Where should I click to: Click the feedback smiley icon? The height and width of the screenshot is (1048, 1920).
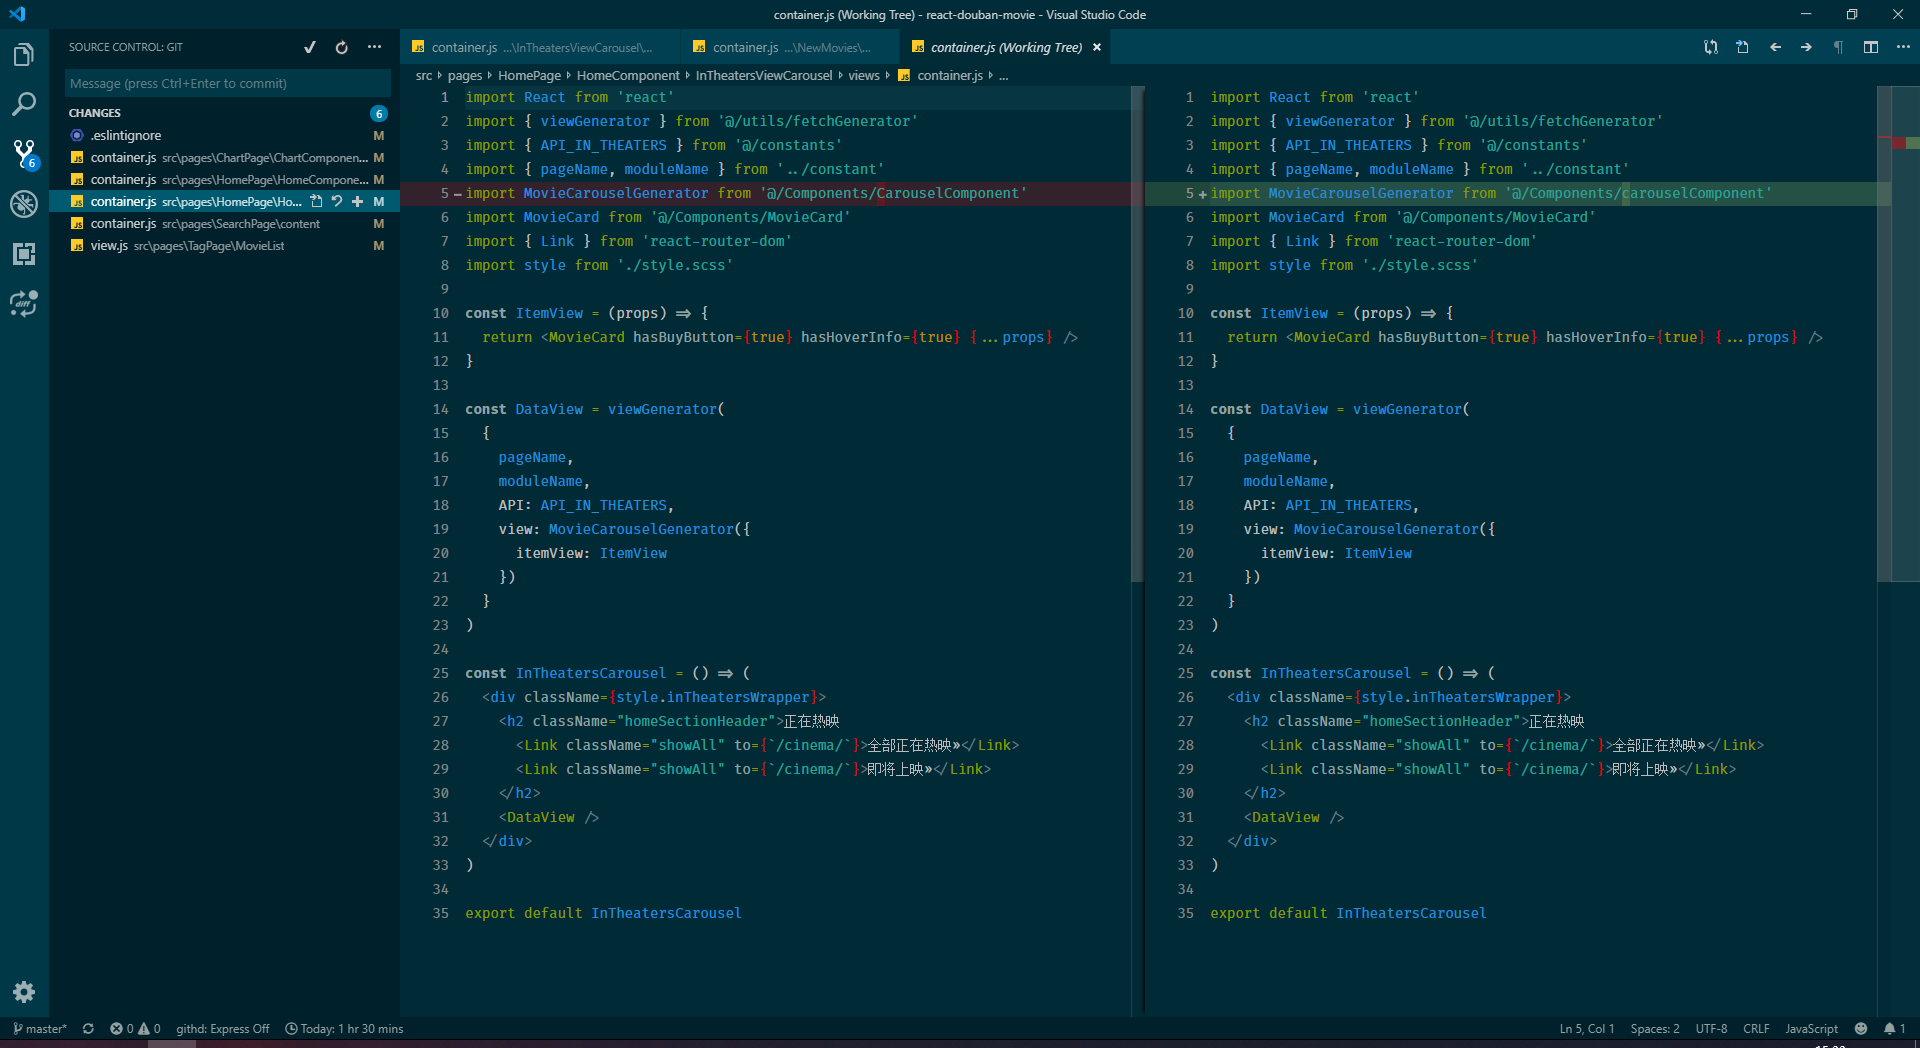click(x=1861, y=1028)
